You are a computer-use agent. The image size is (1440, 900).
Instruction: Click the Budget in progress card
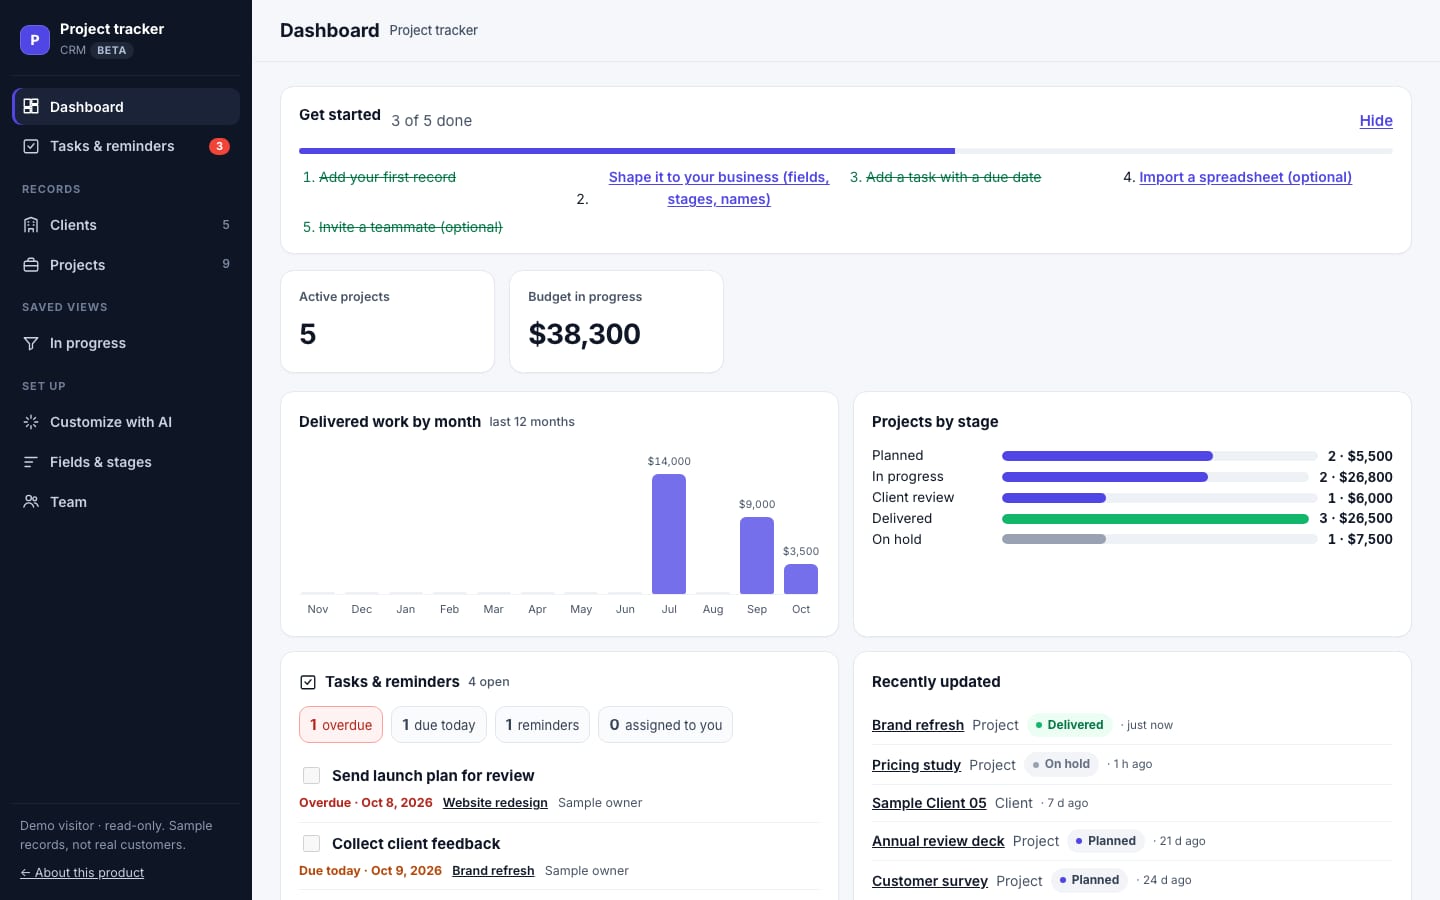tap(617, 322)
